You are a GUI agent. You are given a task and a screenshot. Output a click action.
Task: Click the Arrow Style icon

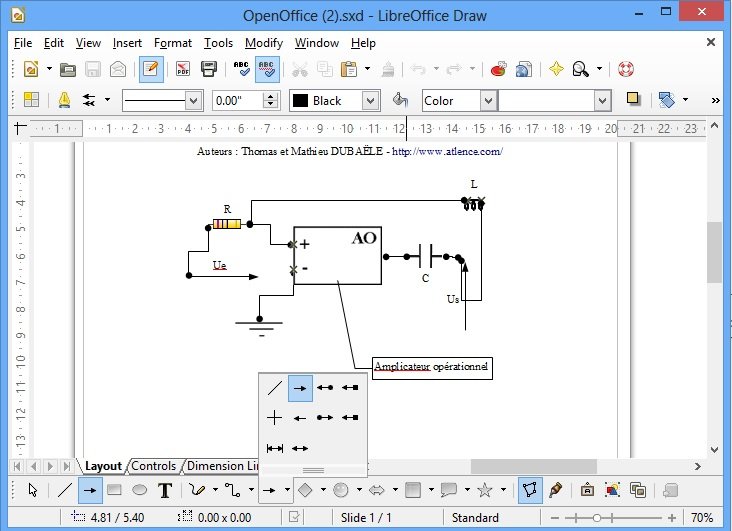coord(89,99)
